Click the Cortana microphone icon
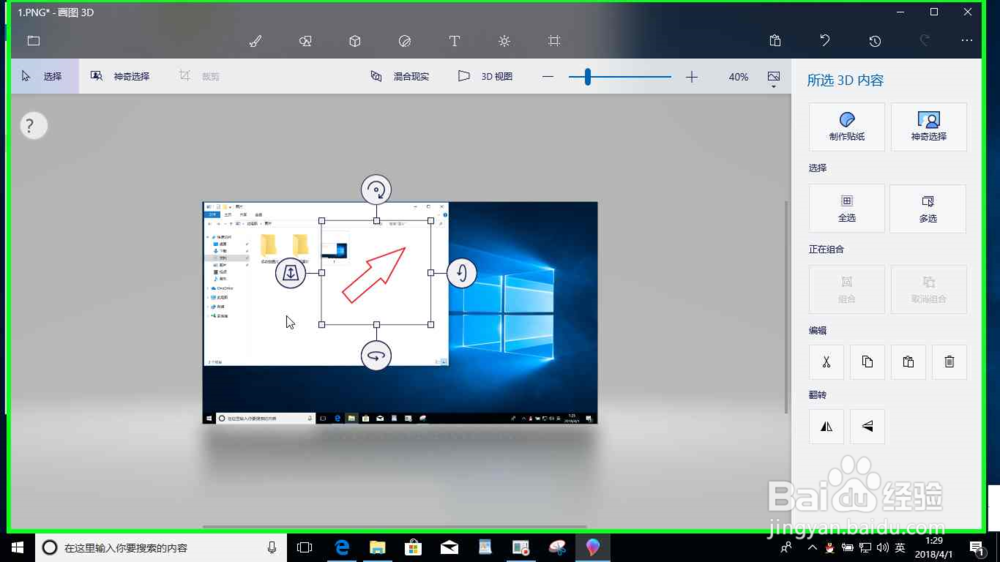Viewport: 1000px width, 562px height. 272,547
